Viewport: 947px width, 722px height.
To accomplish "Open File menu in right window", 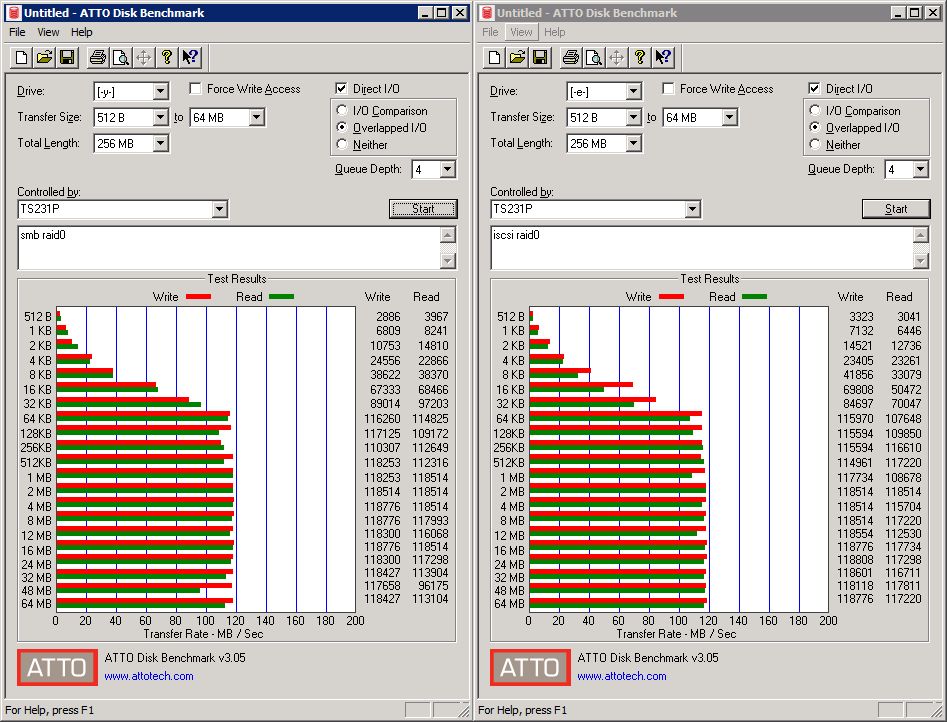I will click(490, 32).
